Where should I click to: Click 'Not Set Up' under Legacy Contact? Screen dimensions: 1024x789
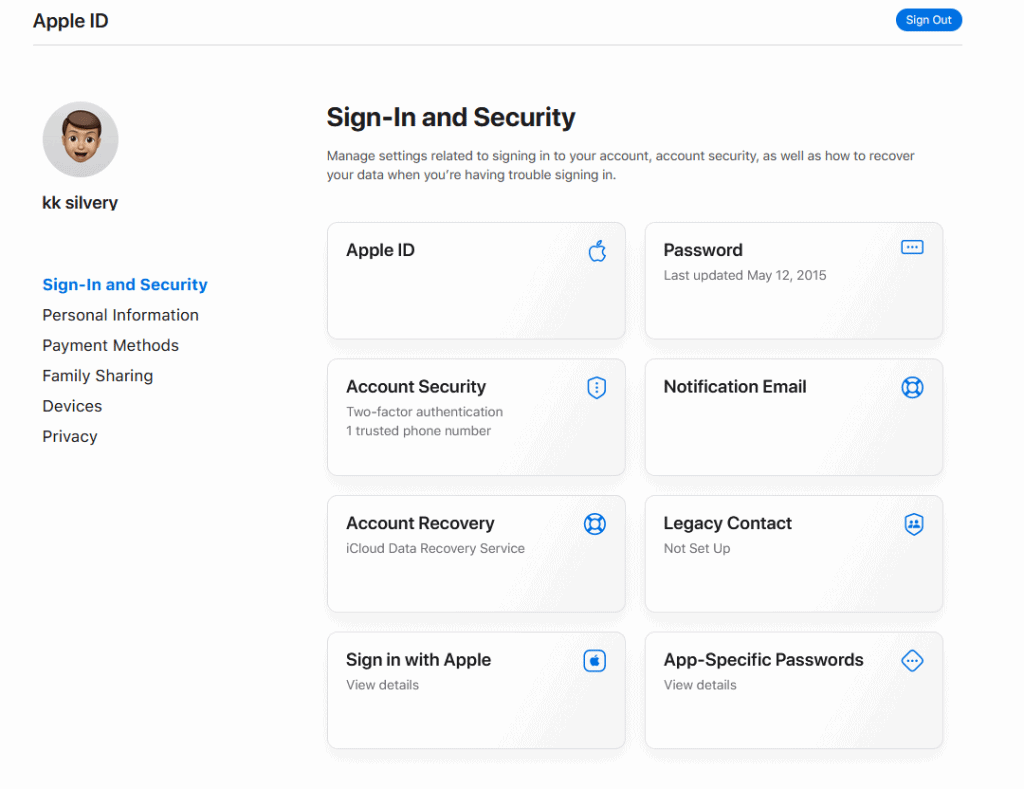coord(697,548)
